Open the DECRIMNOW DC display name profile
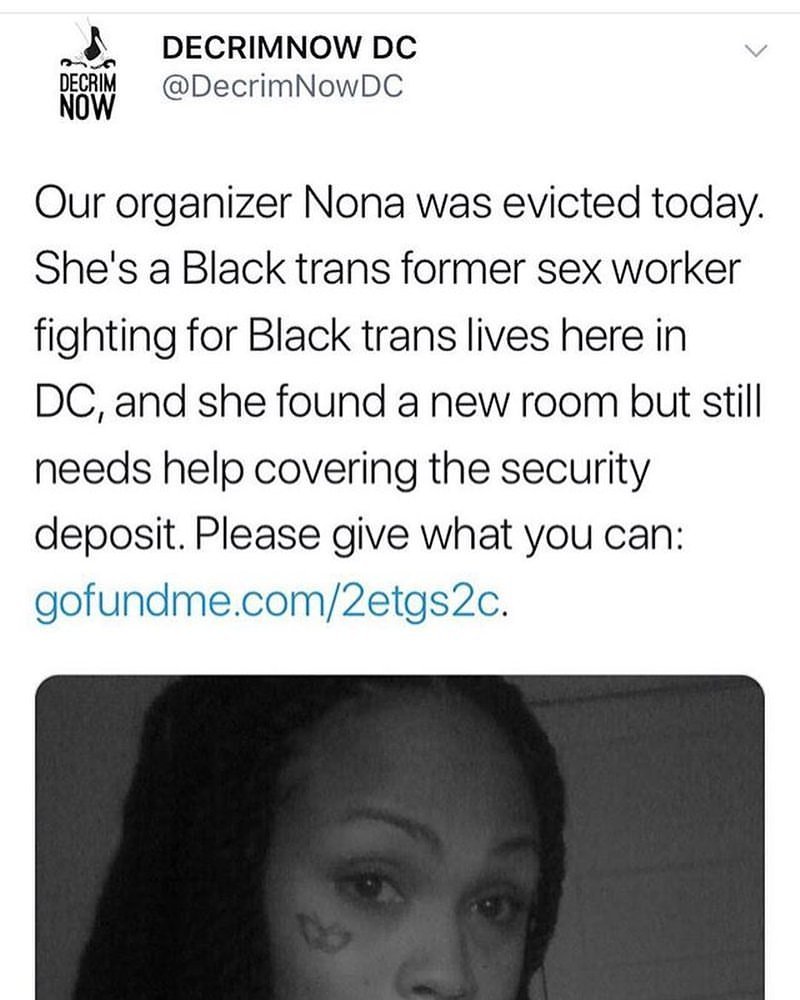Screen dimensions: 800x1000 [288, 47]
